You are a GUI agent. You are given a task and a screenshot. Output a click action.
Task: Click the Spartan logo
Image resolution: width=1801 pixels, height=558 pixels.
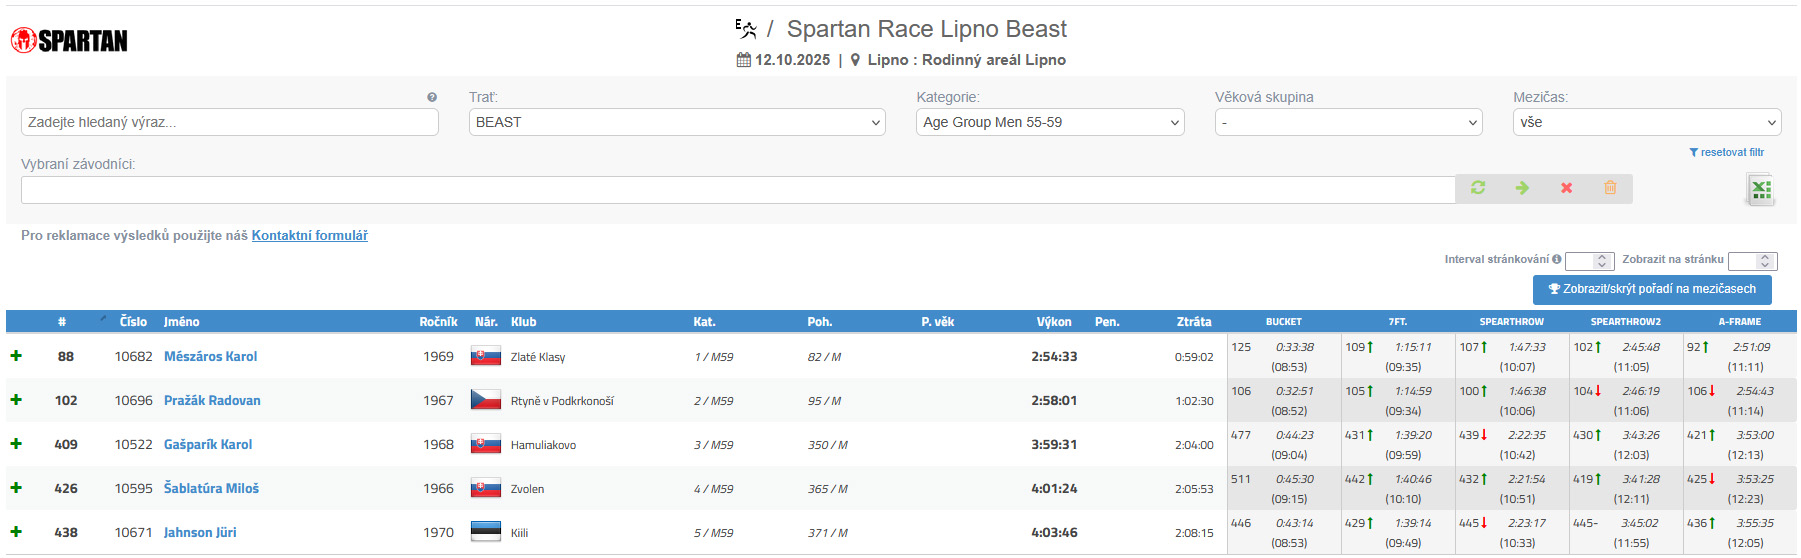[69, 41]
